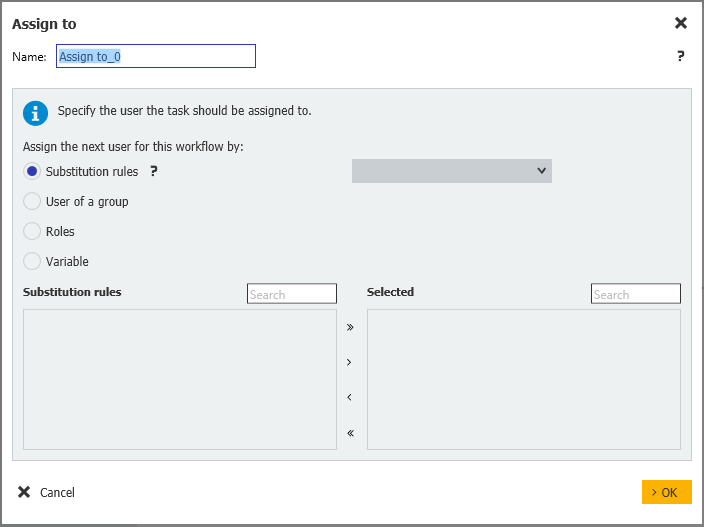
Task: Pick the Variable radio option
Action: coord(32,261)
